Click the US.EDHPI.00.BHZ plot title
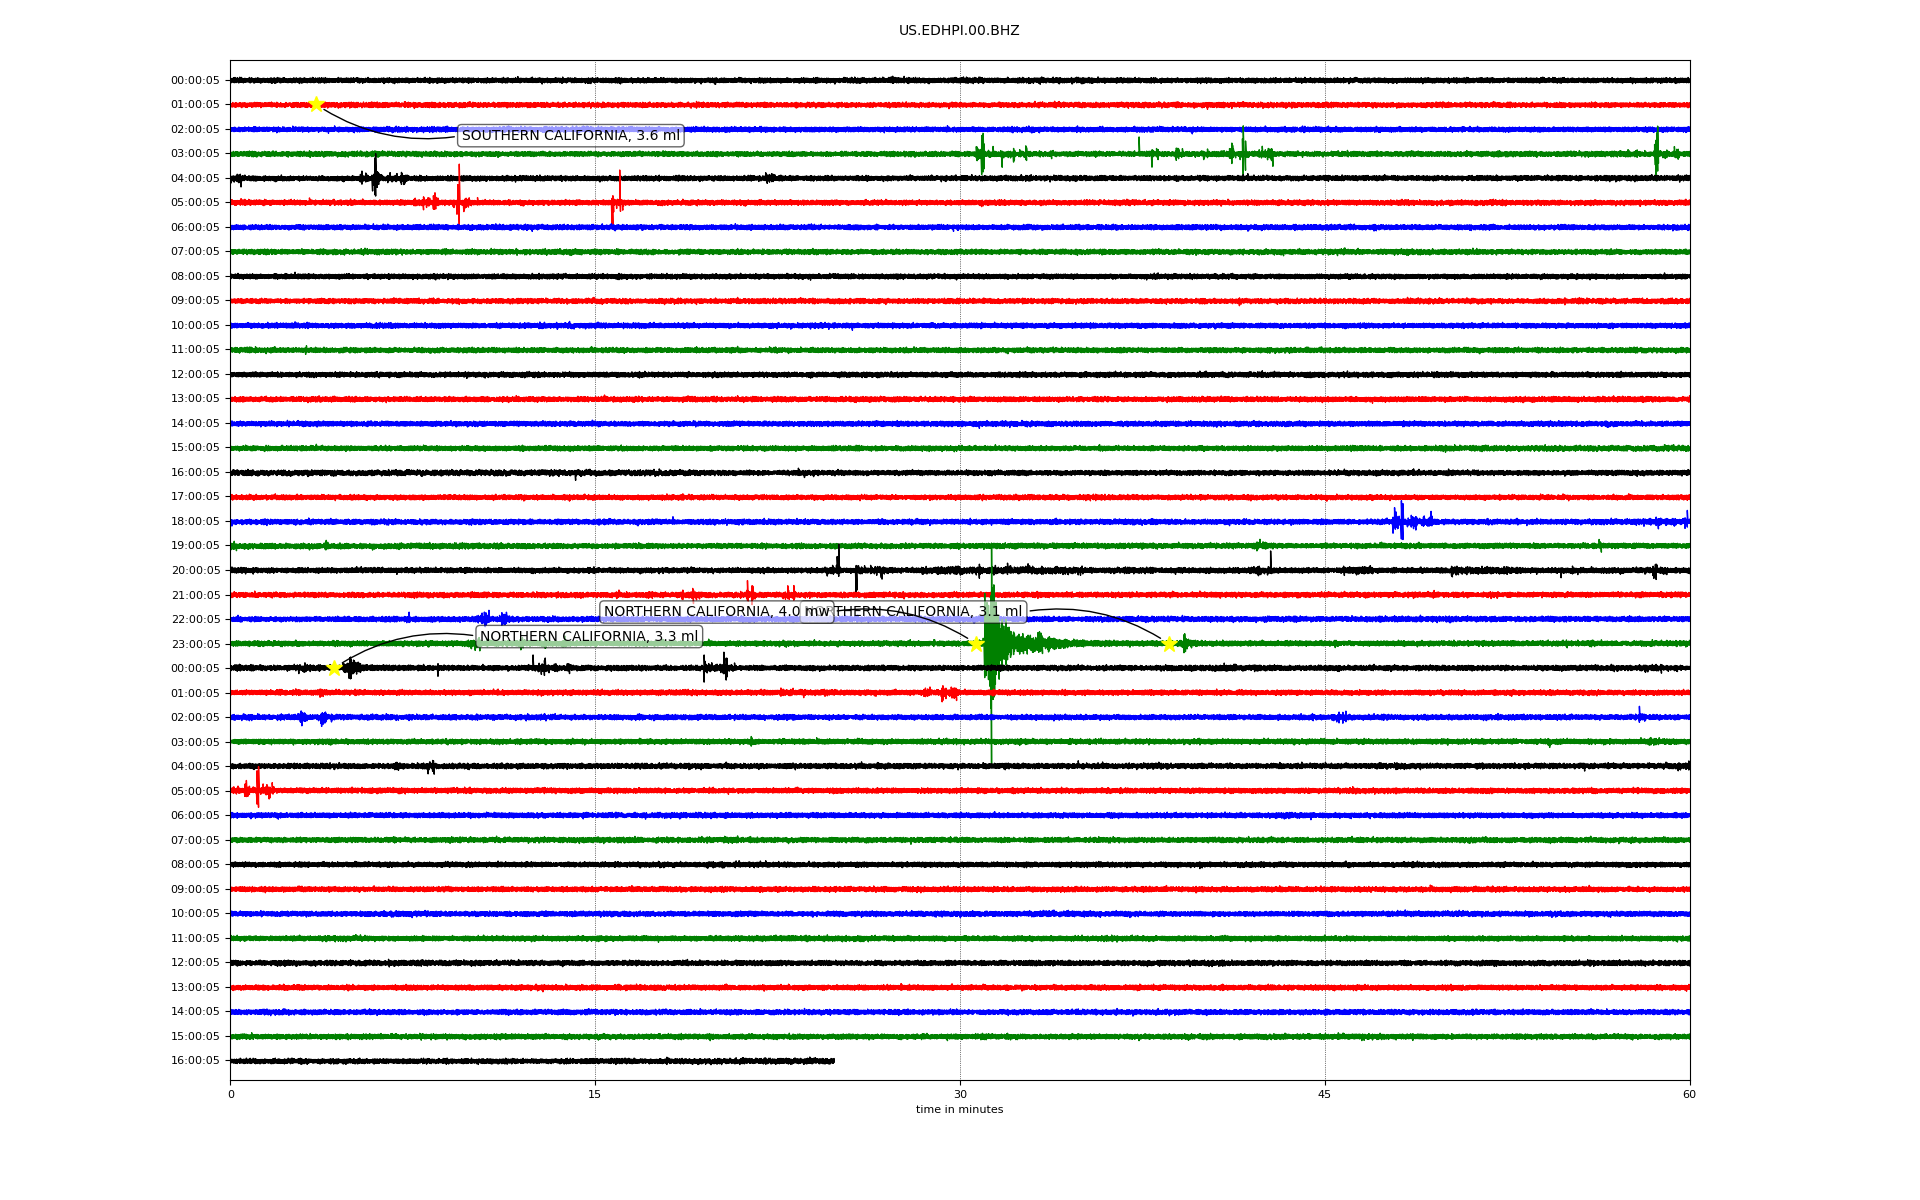The image size is (1920, 1200). tap(958, 31)
